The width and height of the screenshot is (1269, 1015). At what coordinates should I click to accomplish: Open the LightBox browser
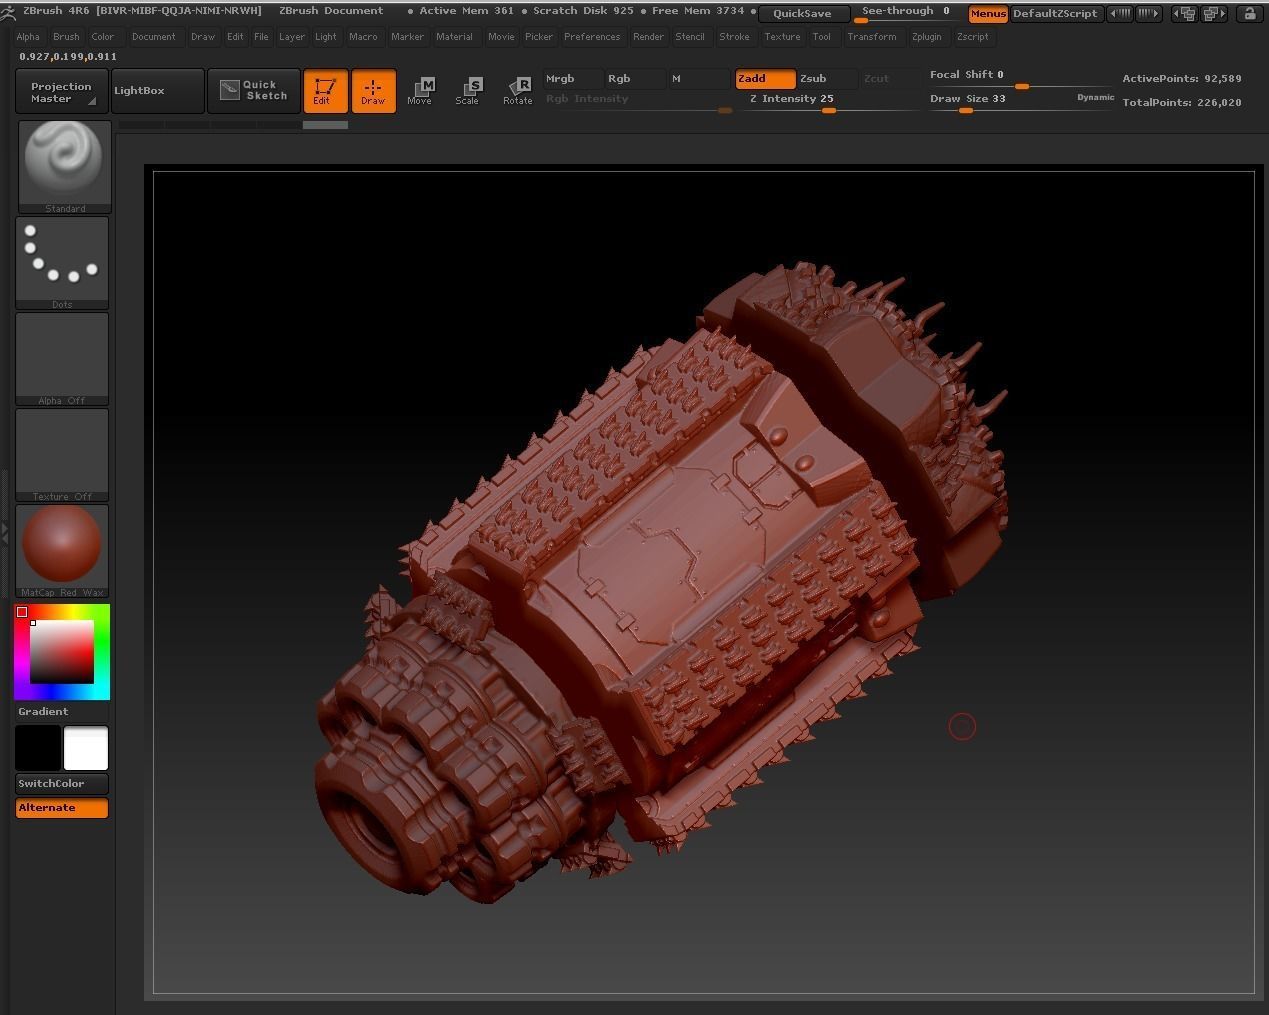[x=140, y=90]
